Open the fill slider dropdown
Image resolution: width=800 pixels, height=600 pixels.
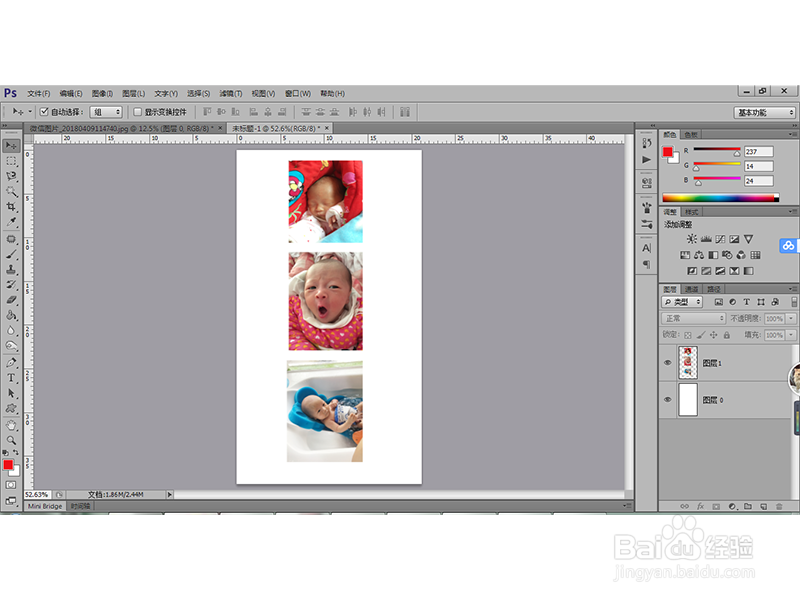coord(791,335)
